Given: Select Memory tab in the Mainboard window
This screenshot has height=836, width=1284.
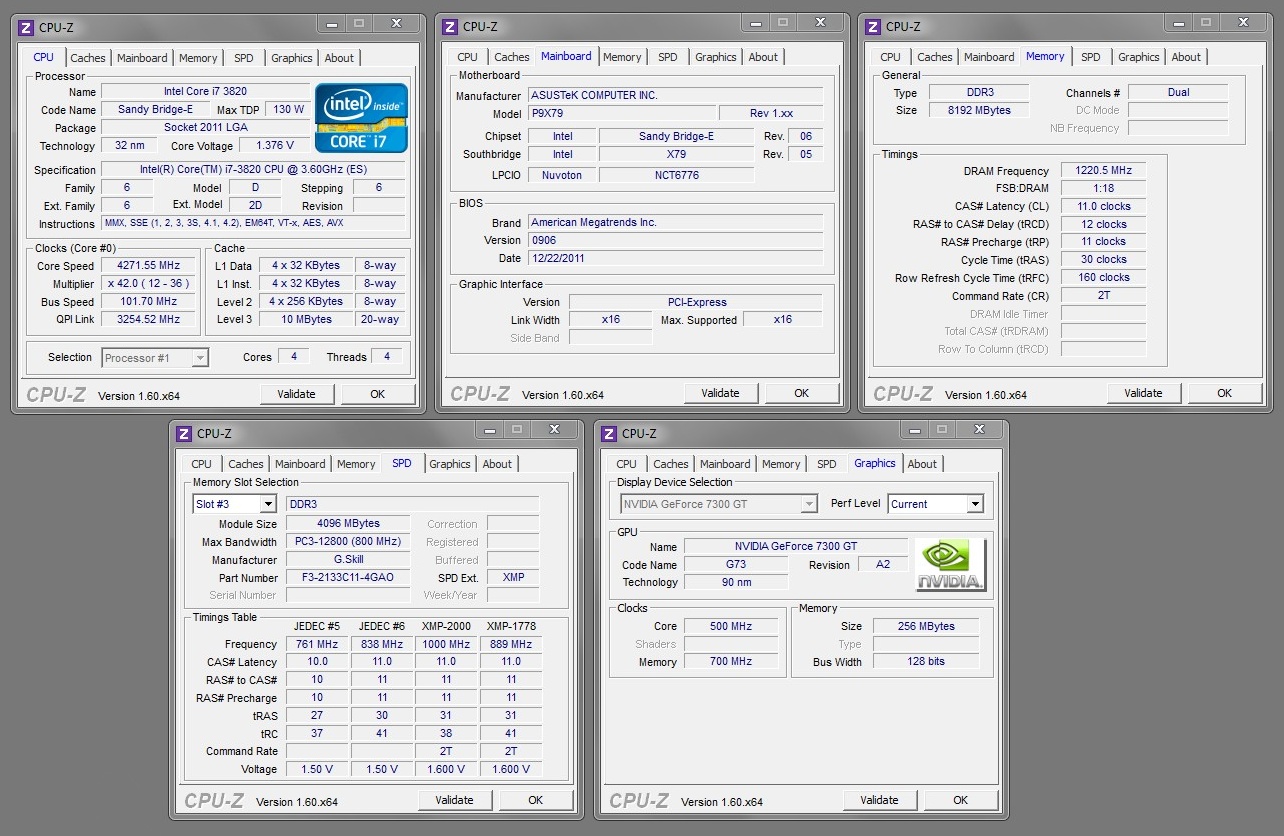Looking at the screenshot, I should coord(622,57).
